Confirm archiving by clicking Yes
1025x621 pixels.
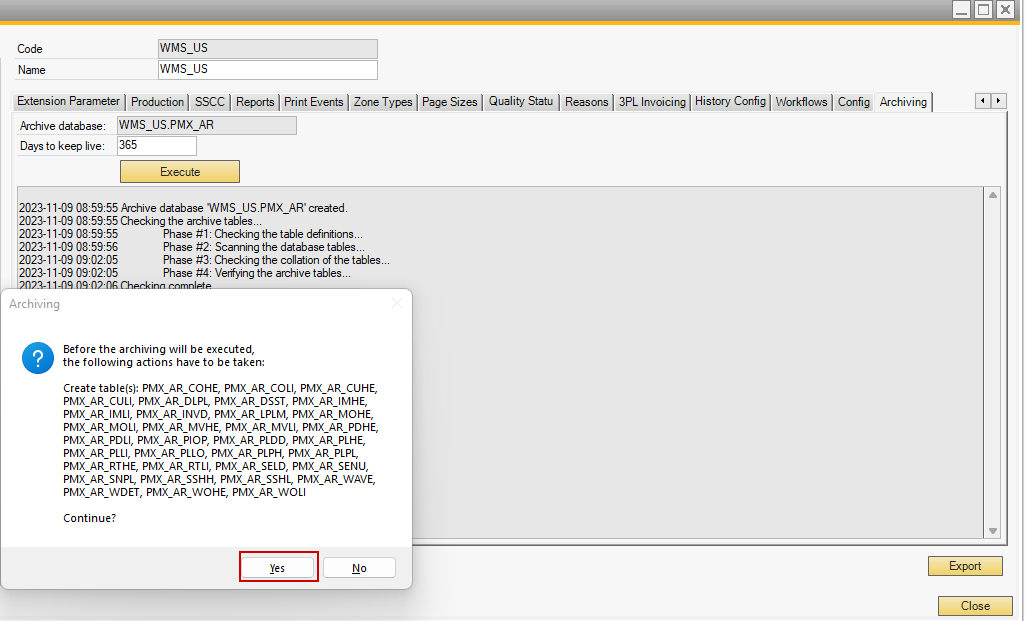click(x=278, y=566)
